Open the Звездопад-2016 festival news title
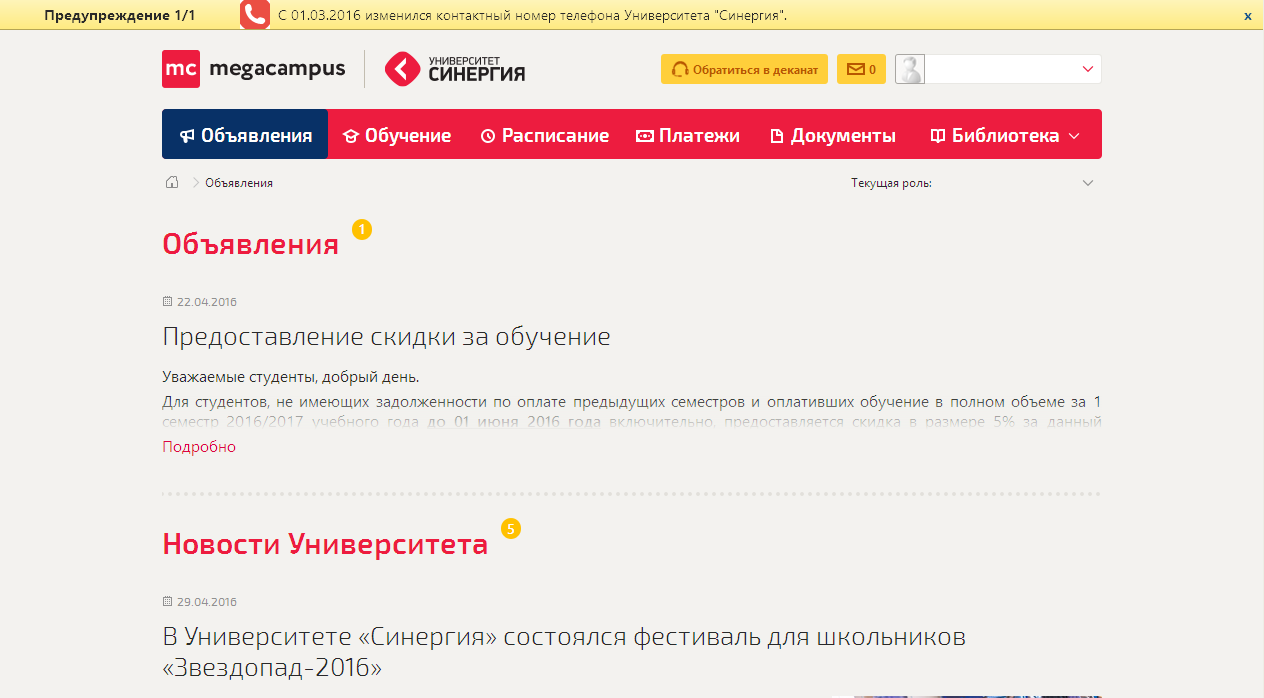Image resolution: width=1264 pixels, height=698 pixels. coord(564,652)
